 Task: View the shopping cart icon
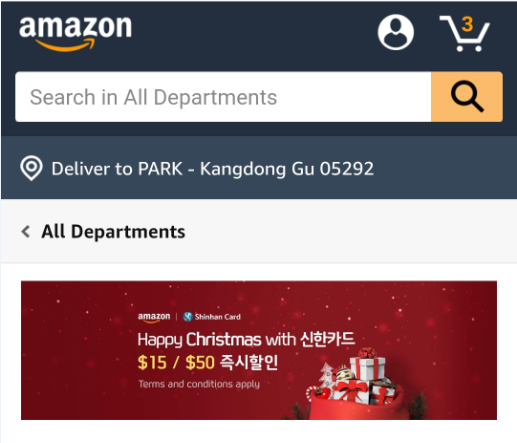pos(465,33)
